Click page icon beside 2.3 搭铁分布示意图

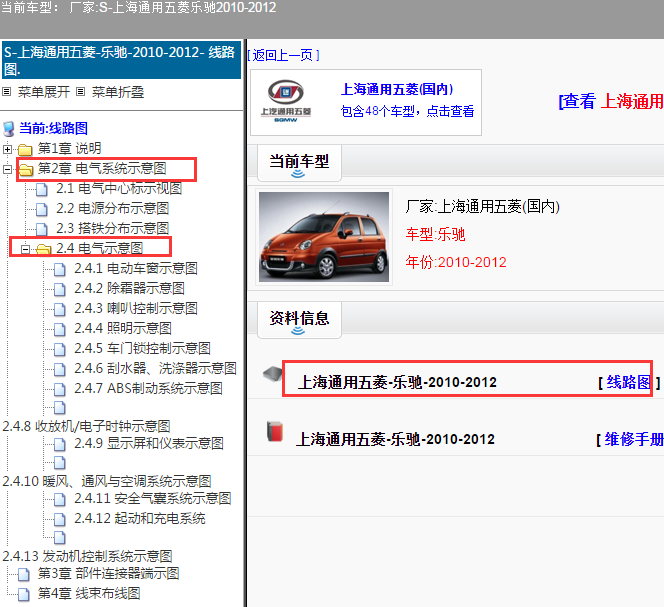[42, 229]
